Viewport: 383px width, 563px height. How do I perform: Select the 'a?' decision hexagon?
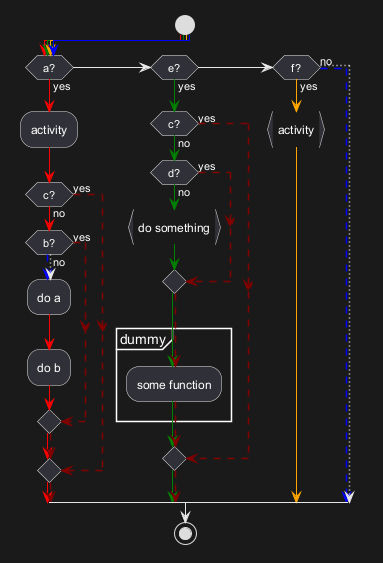[x=49, y=68]
